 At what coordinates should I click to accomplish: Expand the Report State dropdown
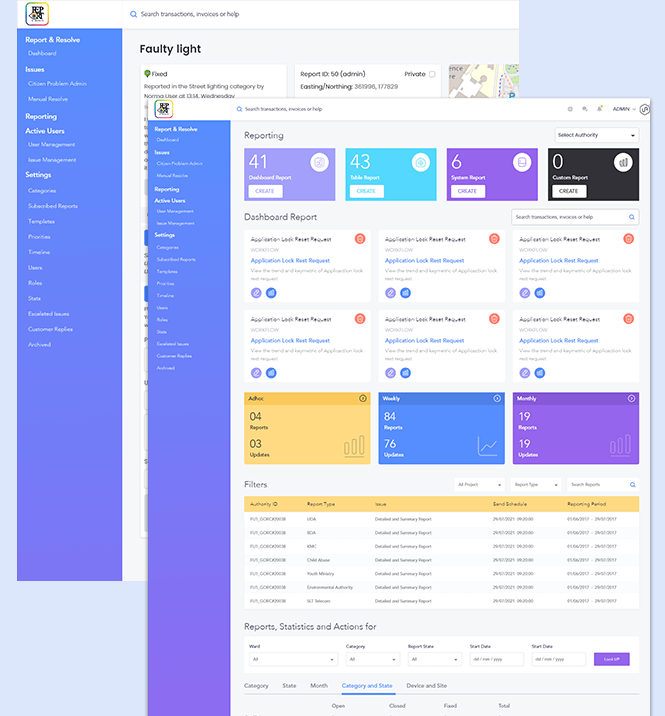click(x=434, y=660)
